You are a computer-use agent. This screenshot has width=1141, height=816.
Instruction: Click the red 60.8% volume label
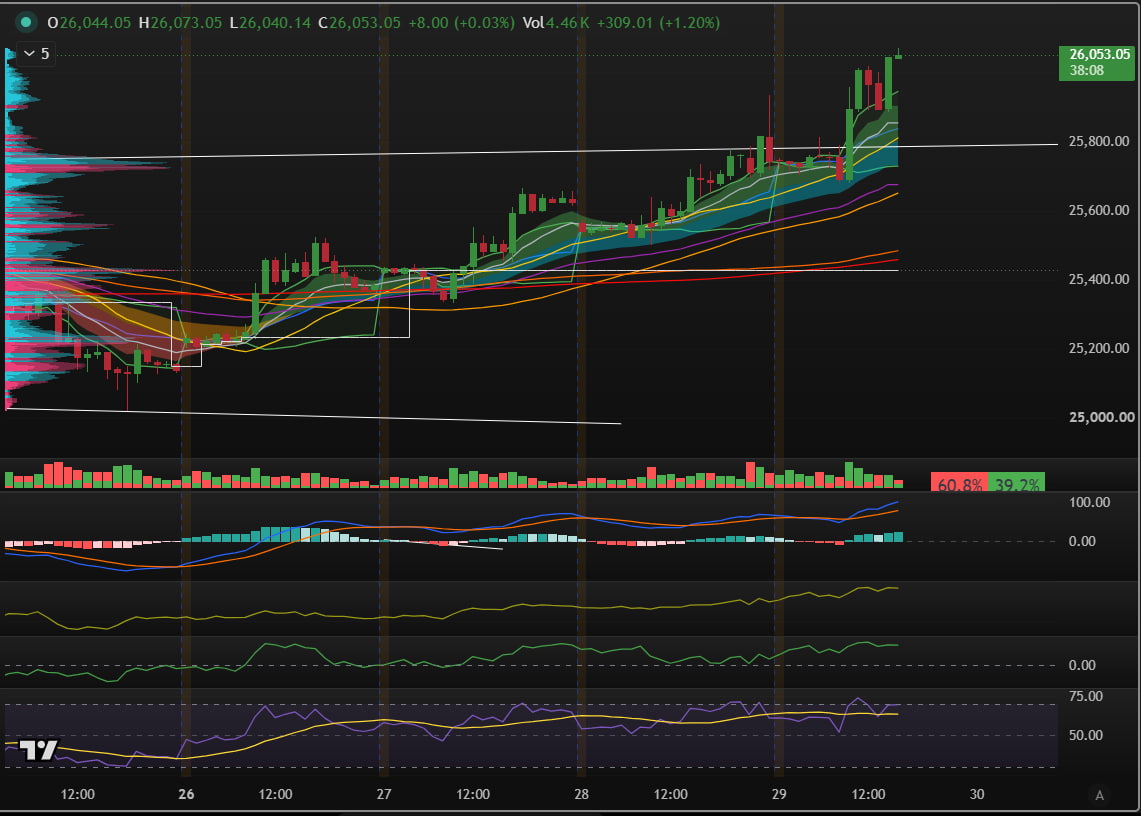(x=959, y=483)
